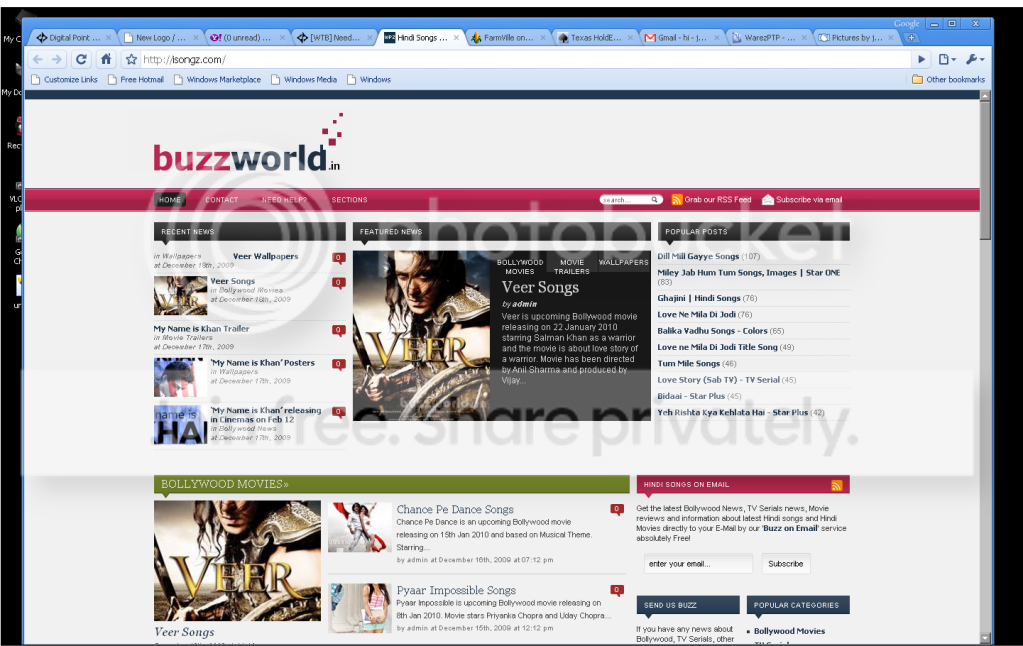Open comment bubble for Chance Pe Dance Songs
The image size is (1023, 646).
click(x=617, y=510)
